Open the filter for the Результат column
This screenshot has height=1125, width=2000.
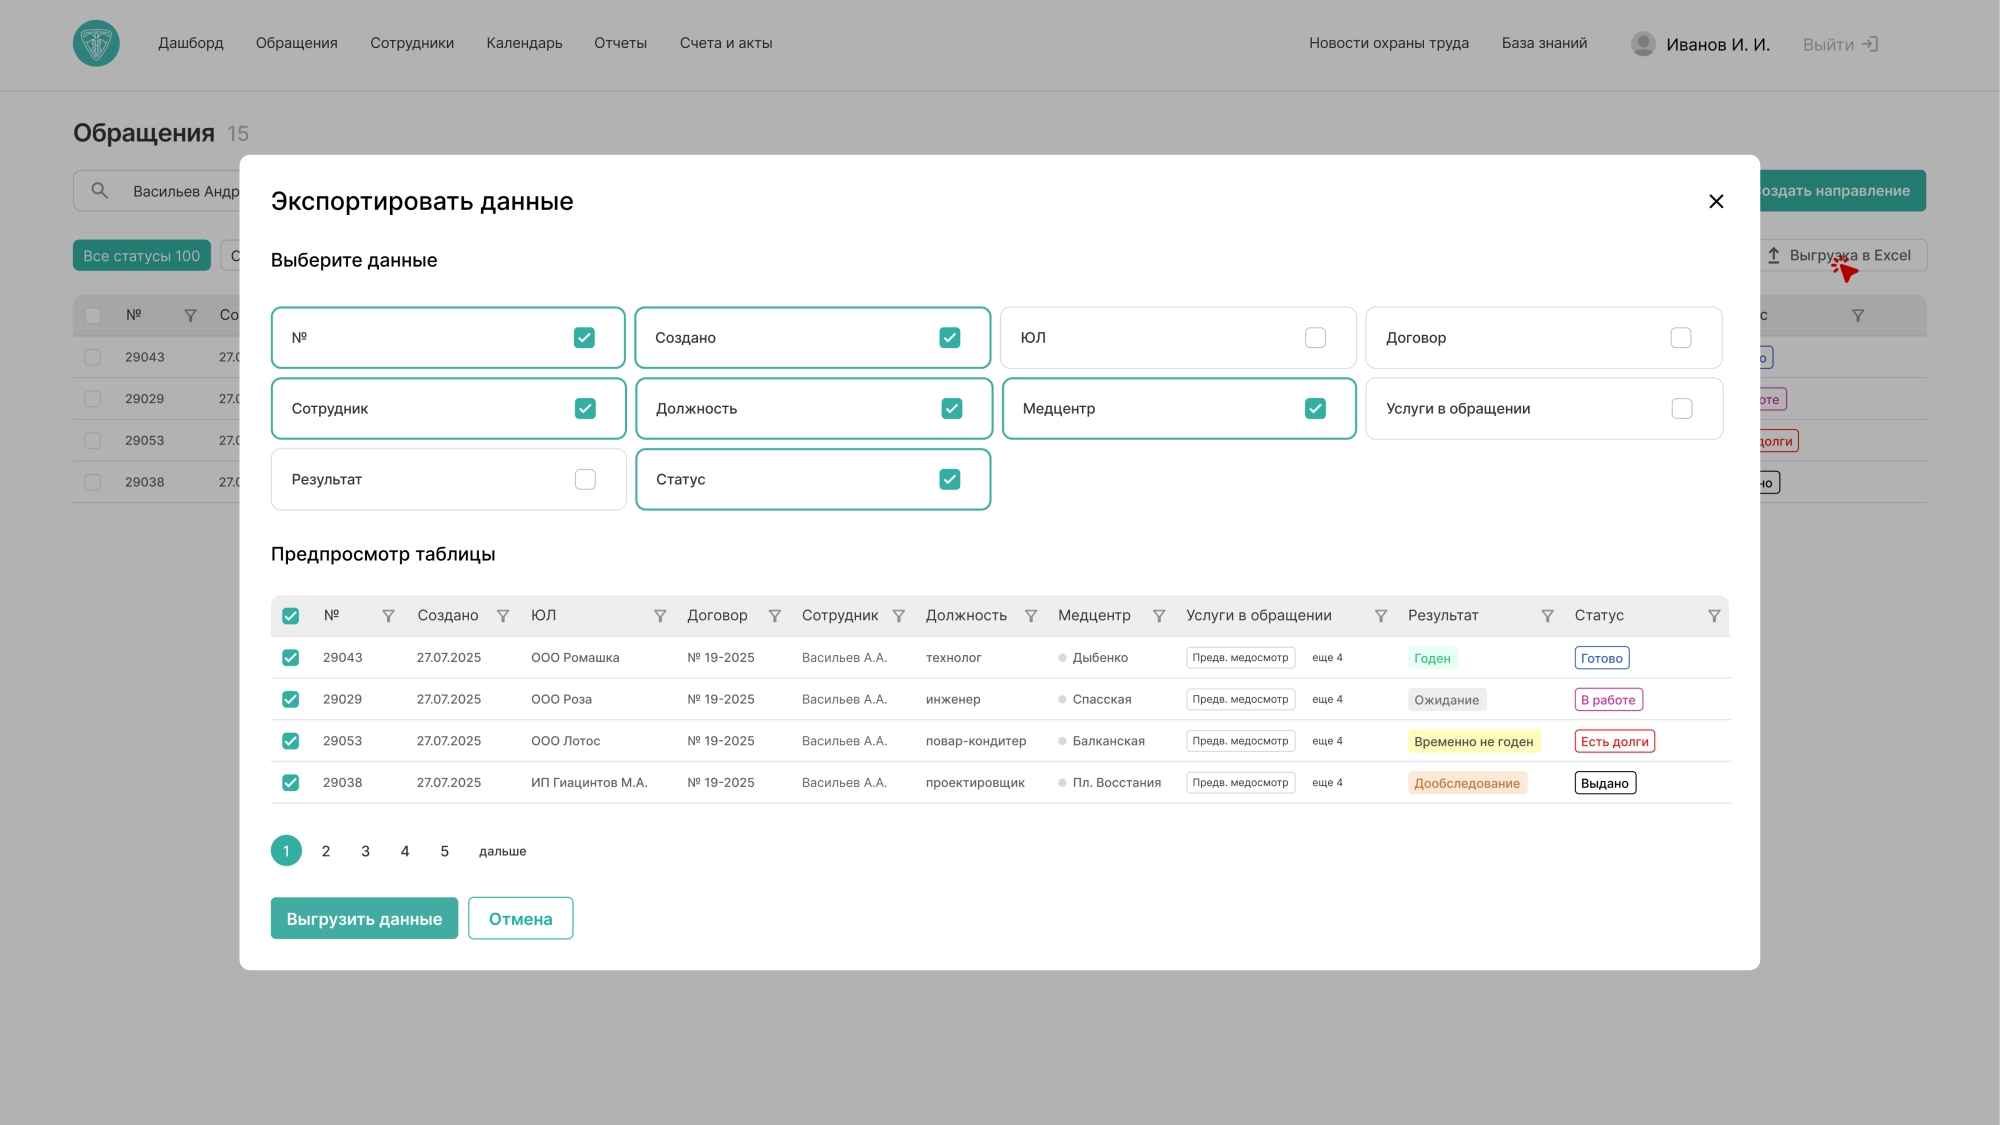[x=1547, y=616]
